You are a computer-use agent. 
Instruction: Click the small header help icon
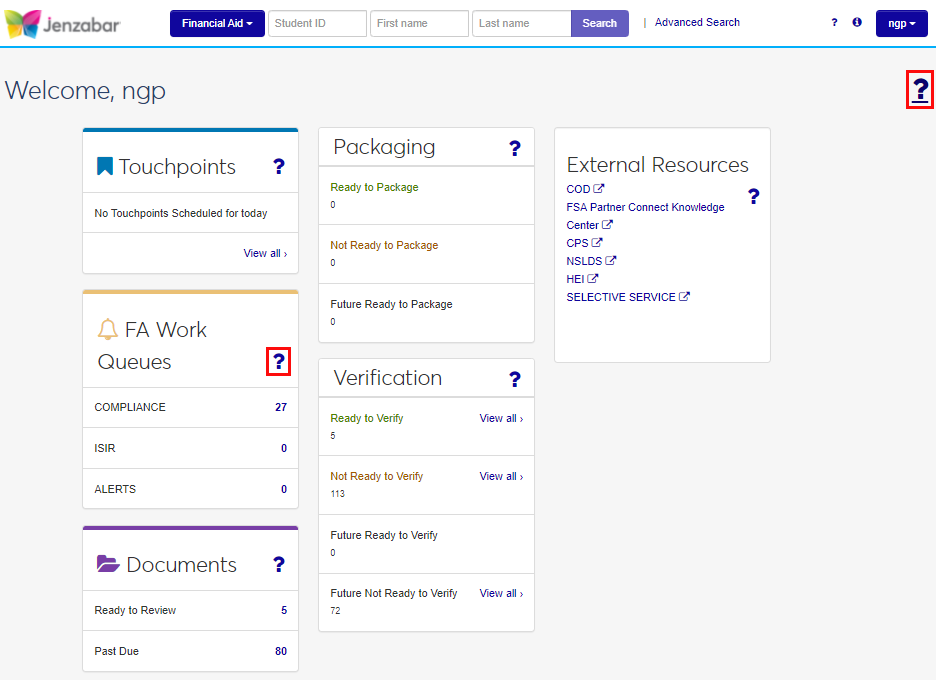tap(835, 22)
